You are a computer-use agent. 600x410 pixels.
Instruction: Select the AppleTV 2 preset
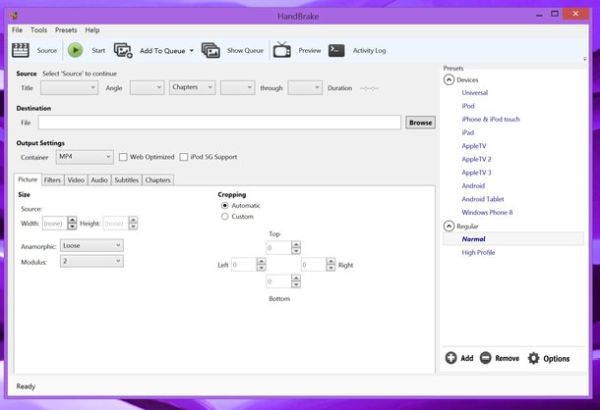476,159
